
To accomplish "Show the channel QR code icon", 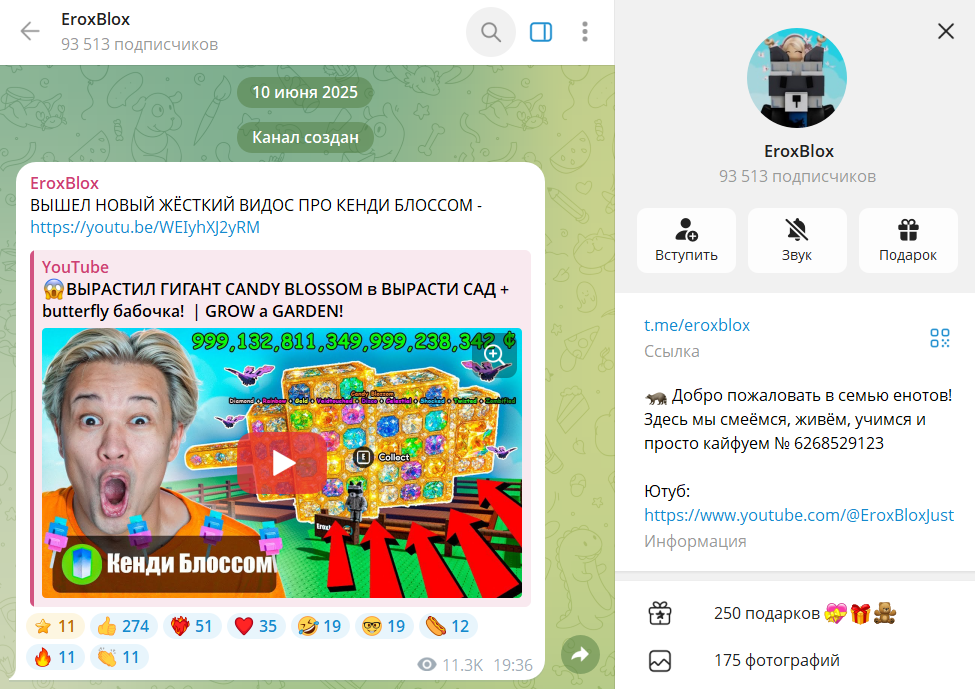I will 940,338.
